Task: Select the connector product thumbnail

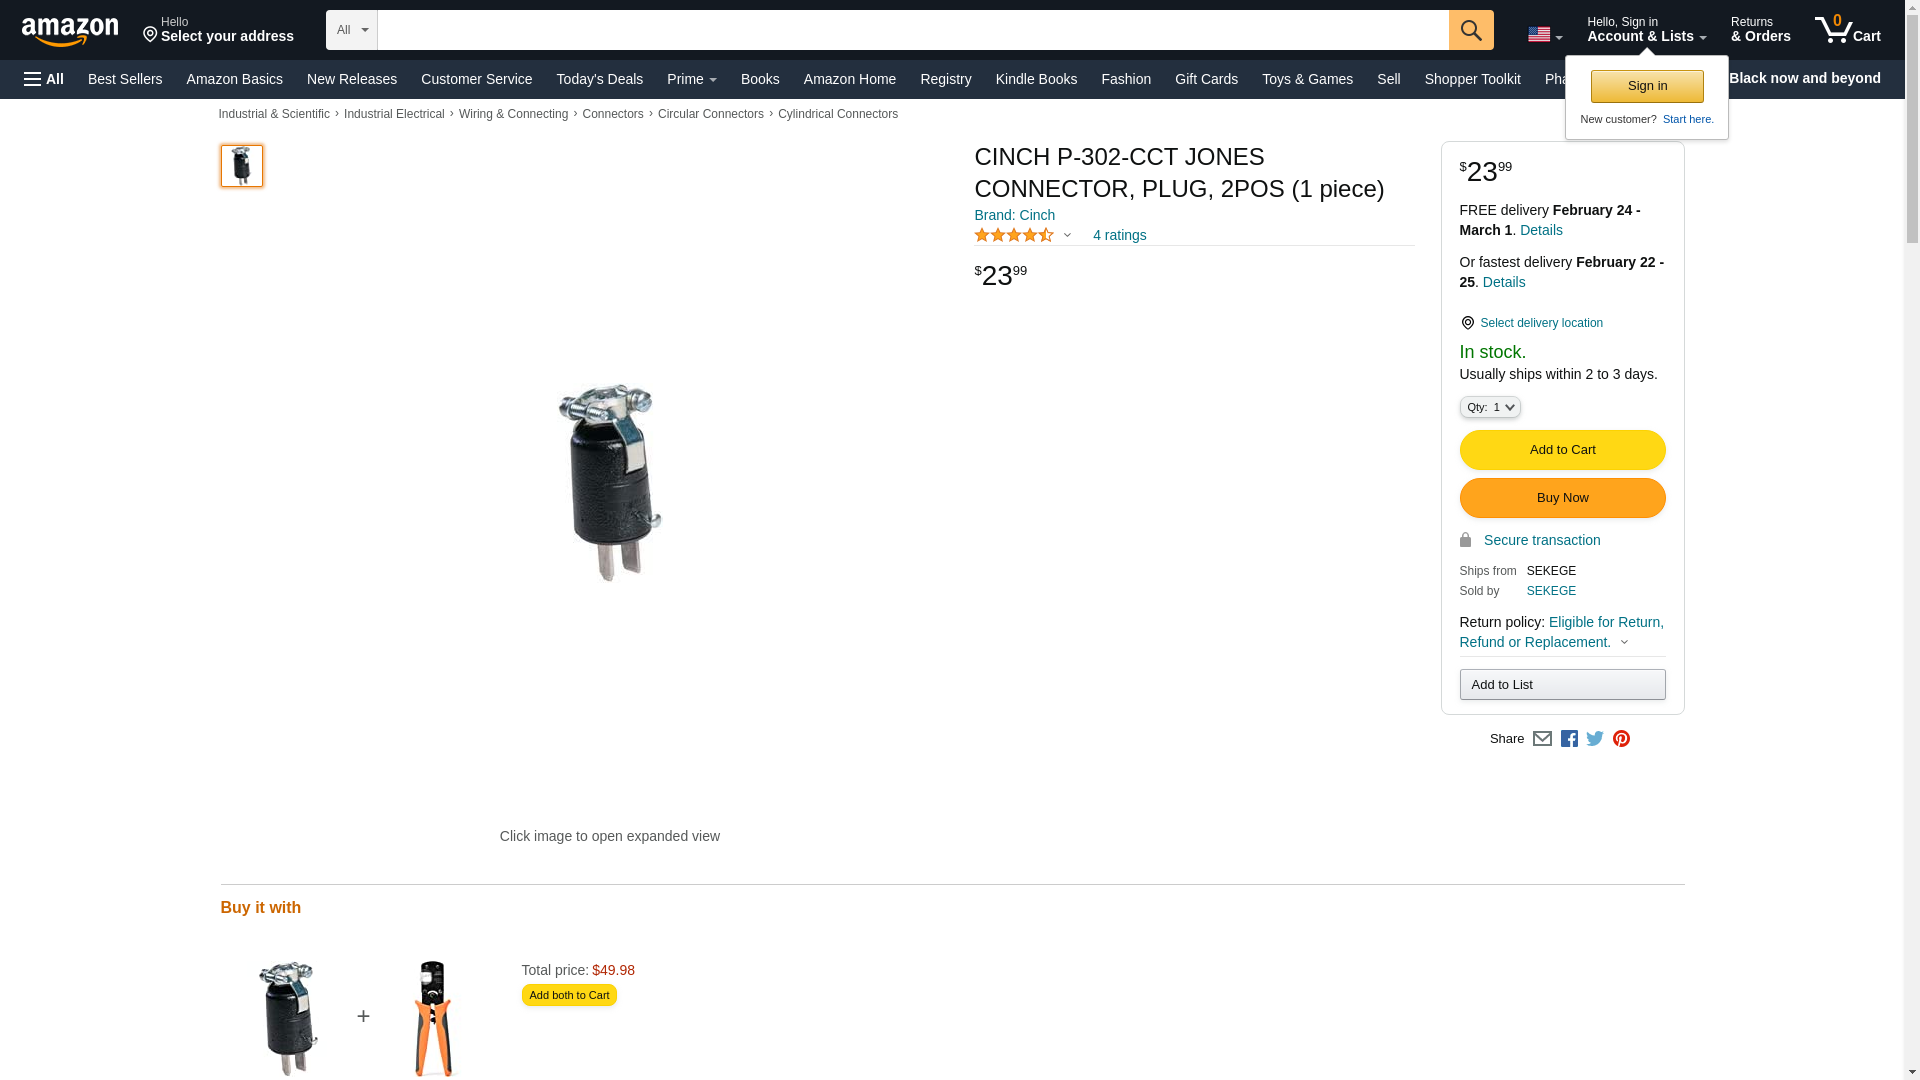Action: (x=242, y=166)
